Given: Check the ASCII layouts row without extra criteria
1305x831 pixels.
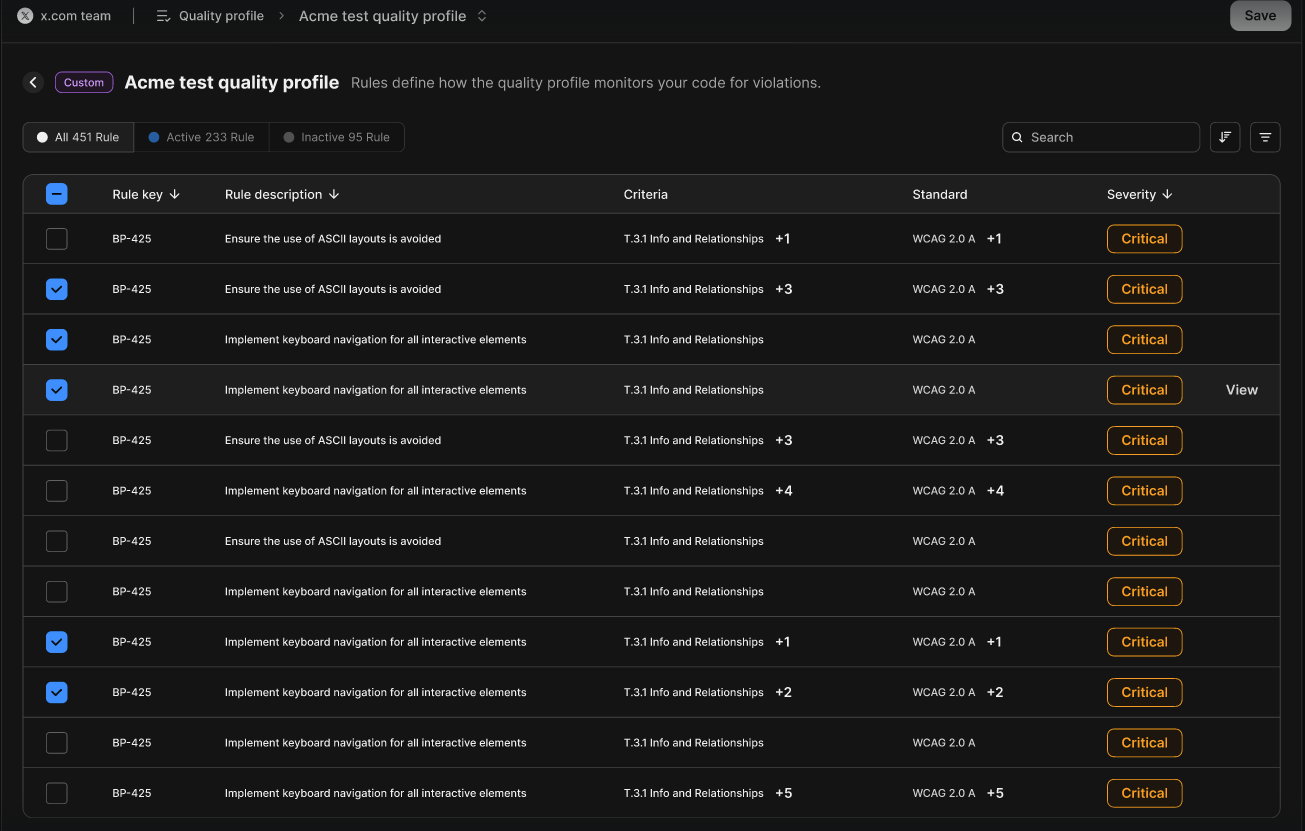Looking at the screenshot, I should pyautogui.click(x=57, y=541).
